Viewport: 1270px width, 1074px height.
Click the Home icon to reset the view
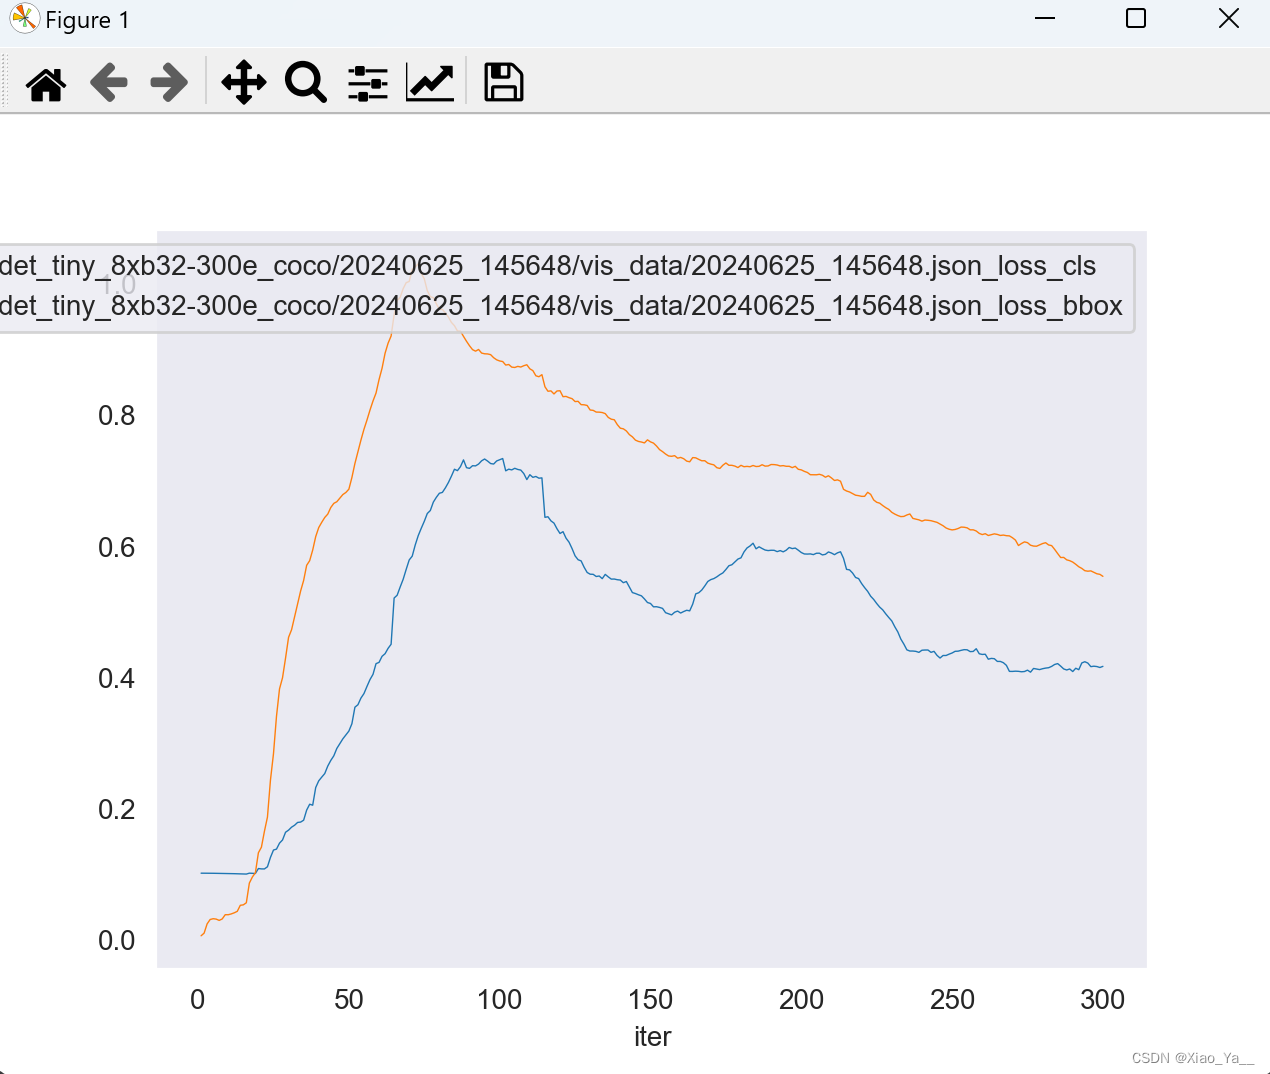tap(45, 83)
